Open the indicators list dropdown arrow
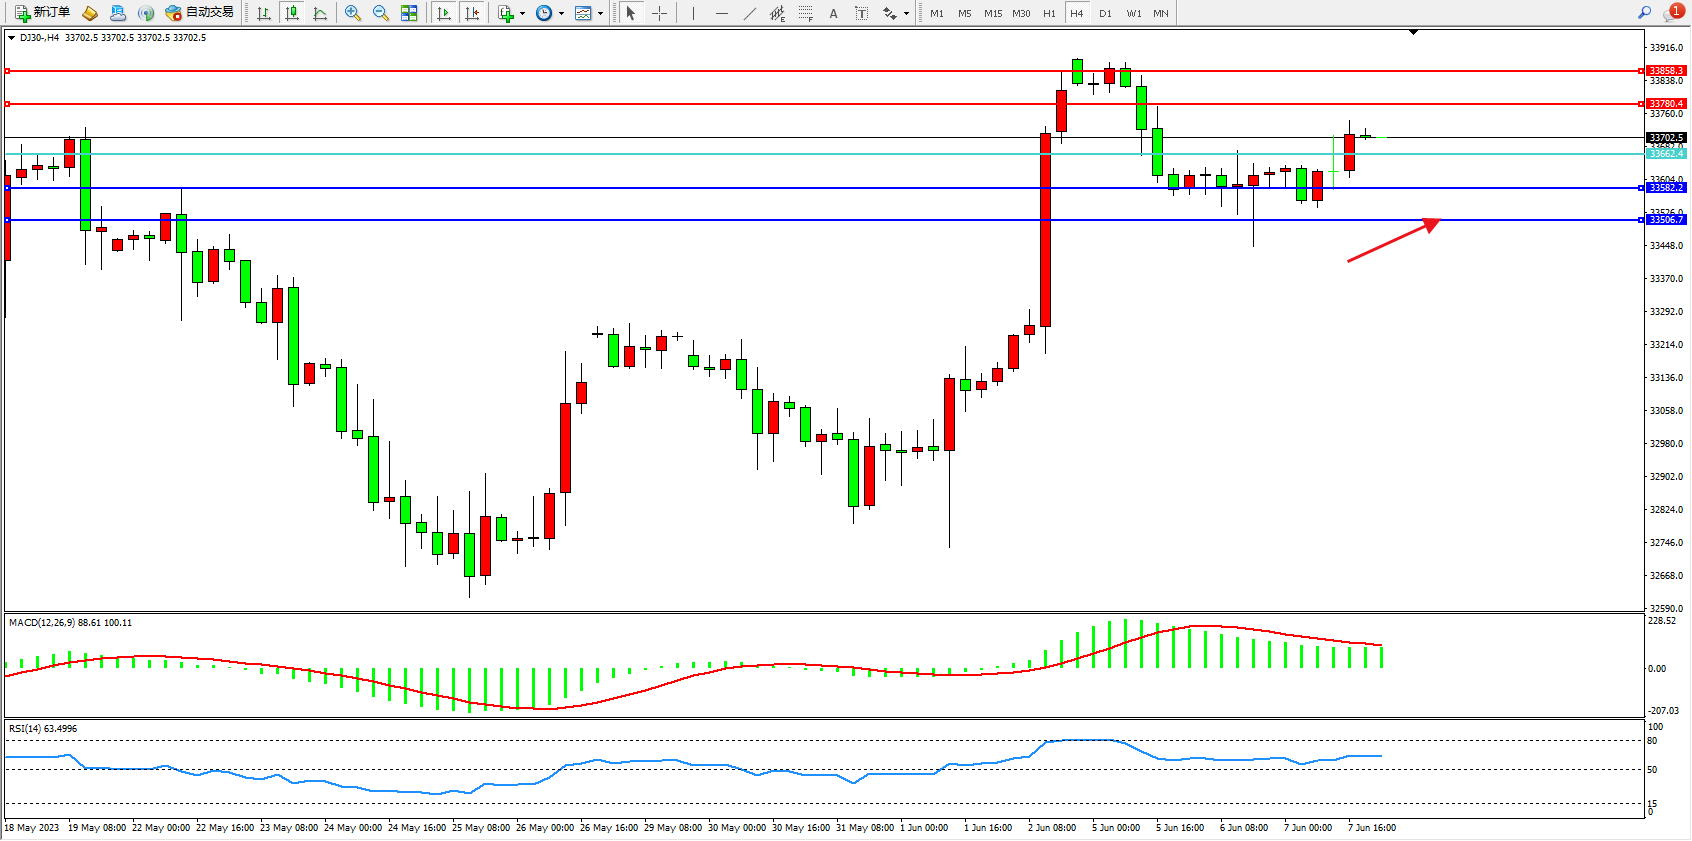 tap(522, 14)
